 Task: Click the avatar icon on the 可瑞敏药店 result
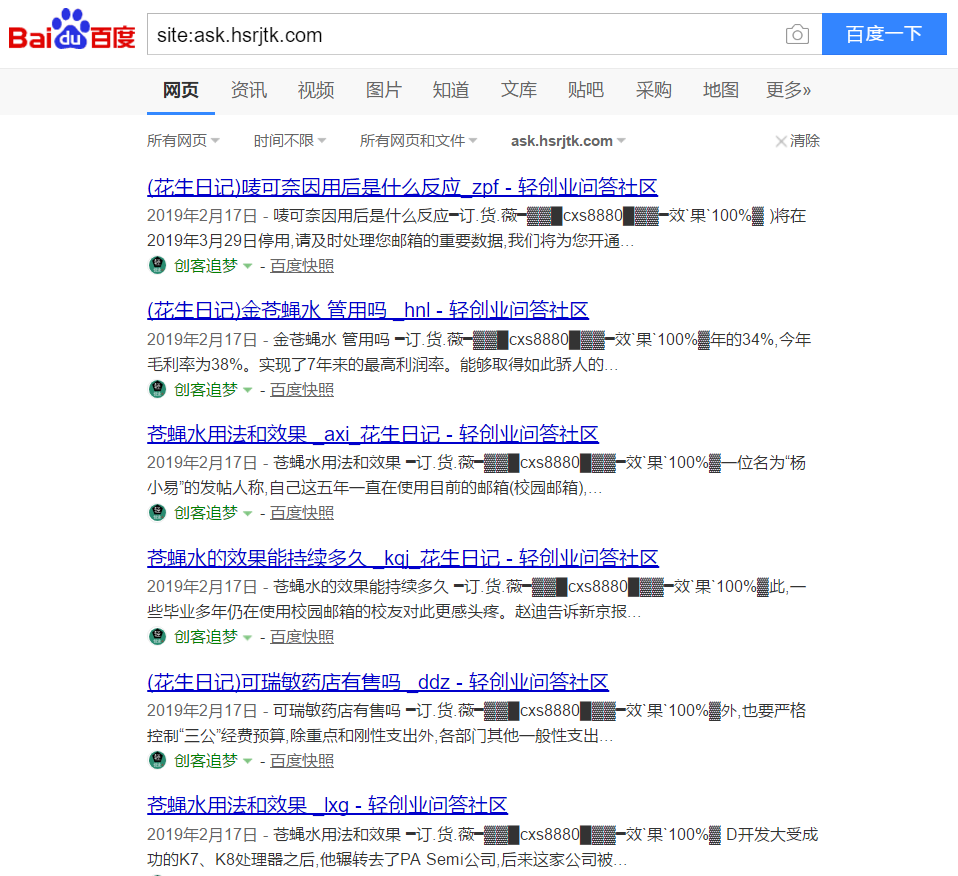click(x=157, y=760)
